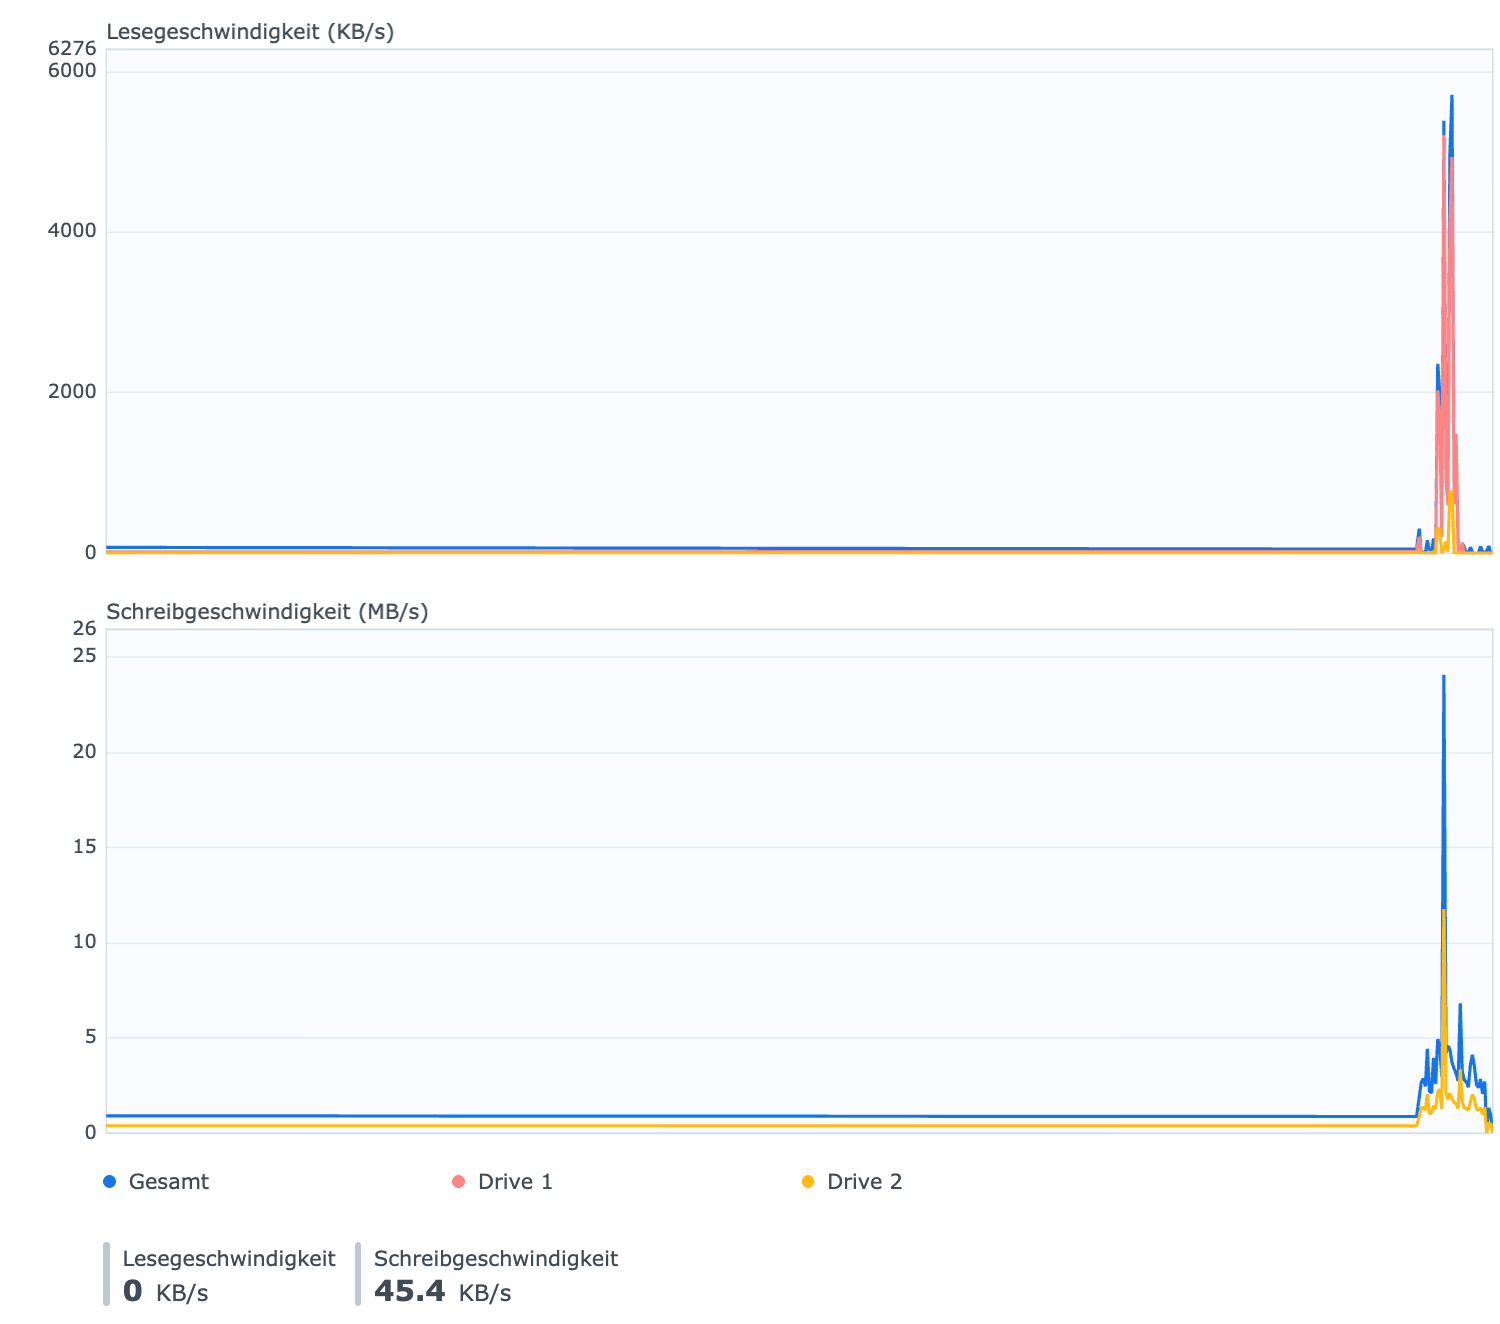Click the 0 read speed value
This screenshot has width=1500, height=1324.
pyautogui.click(x=132, y=1291)
